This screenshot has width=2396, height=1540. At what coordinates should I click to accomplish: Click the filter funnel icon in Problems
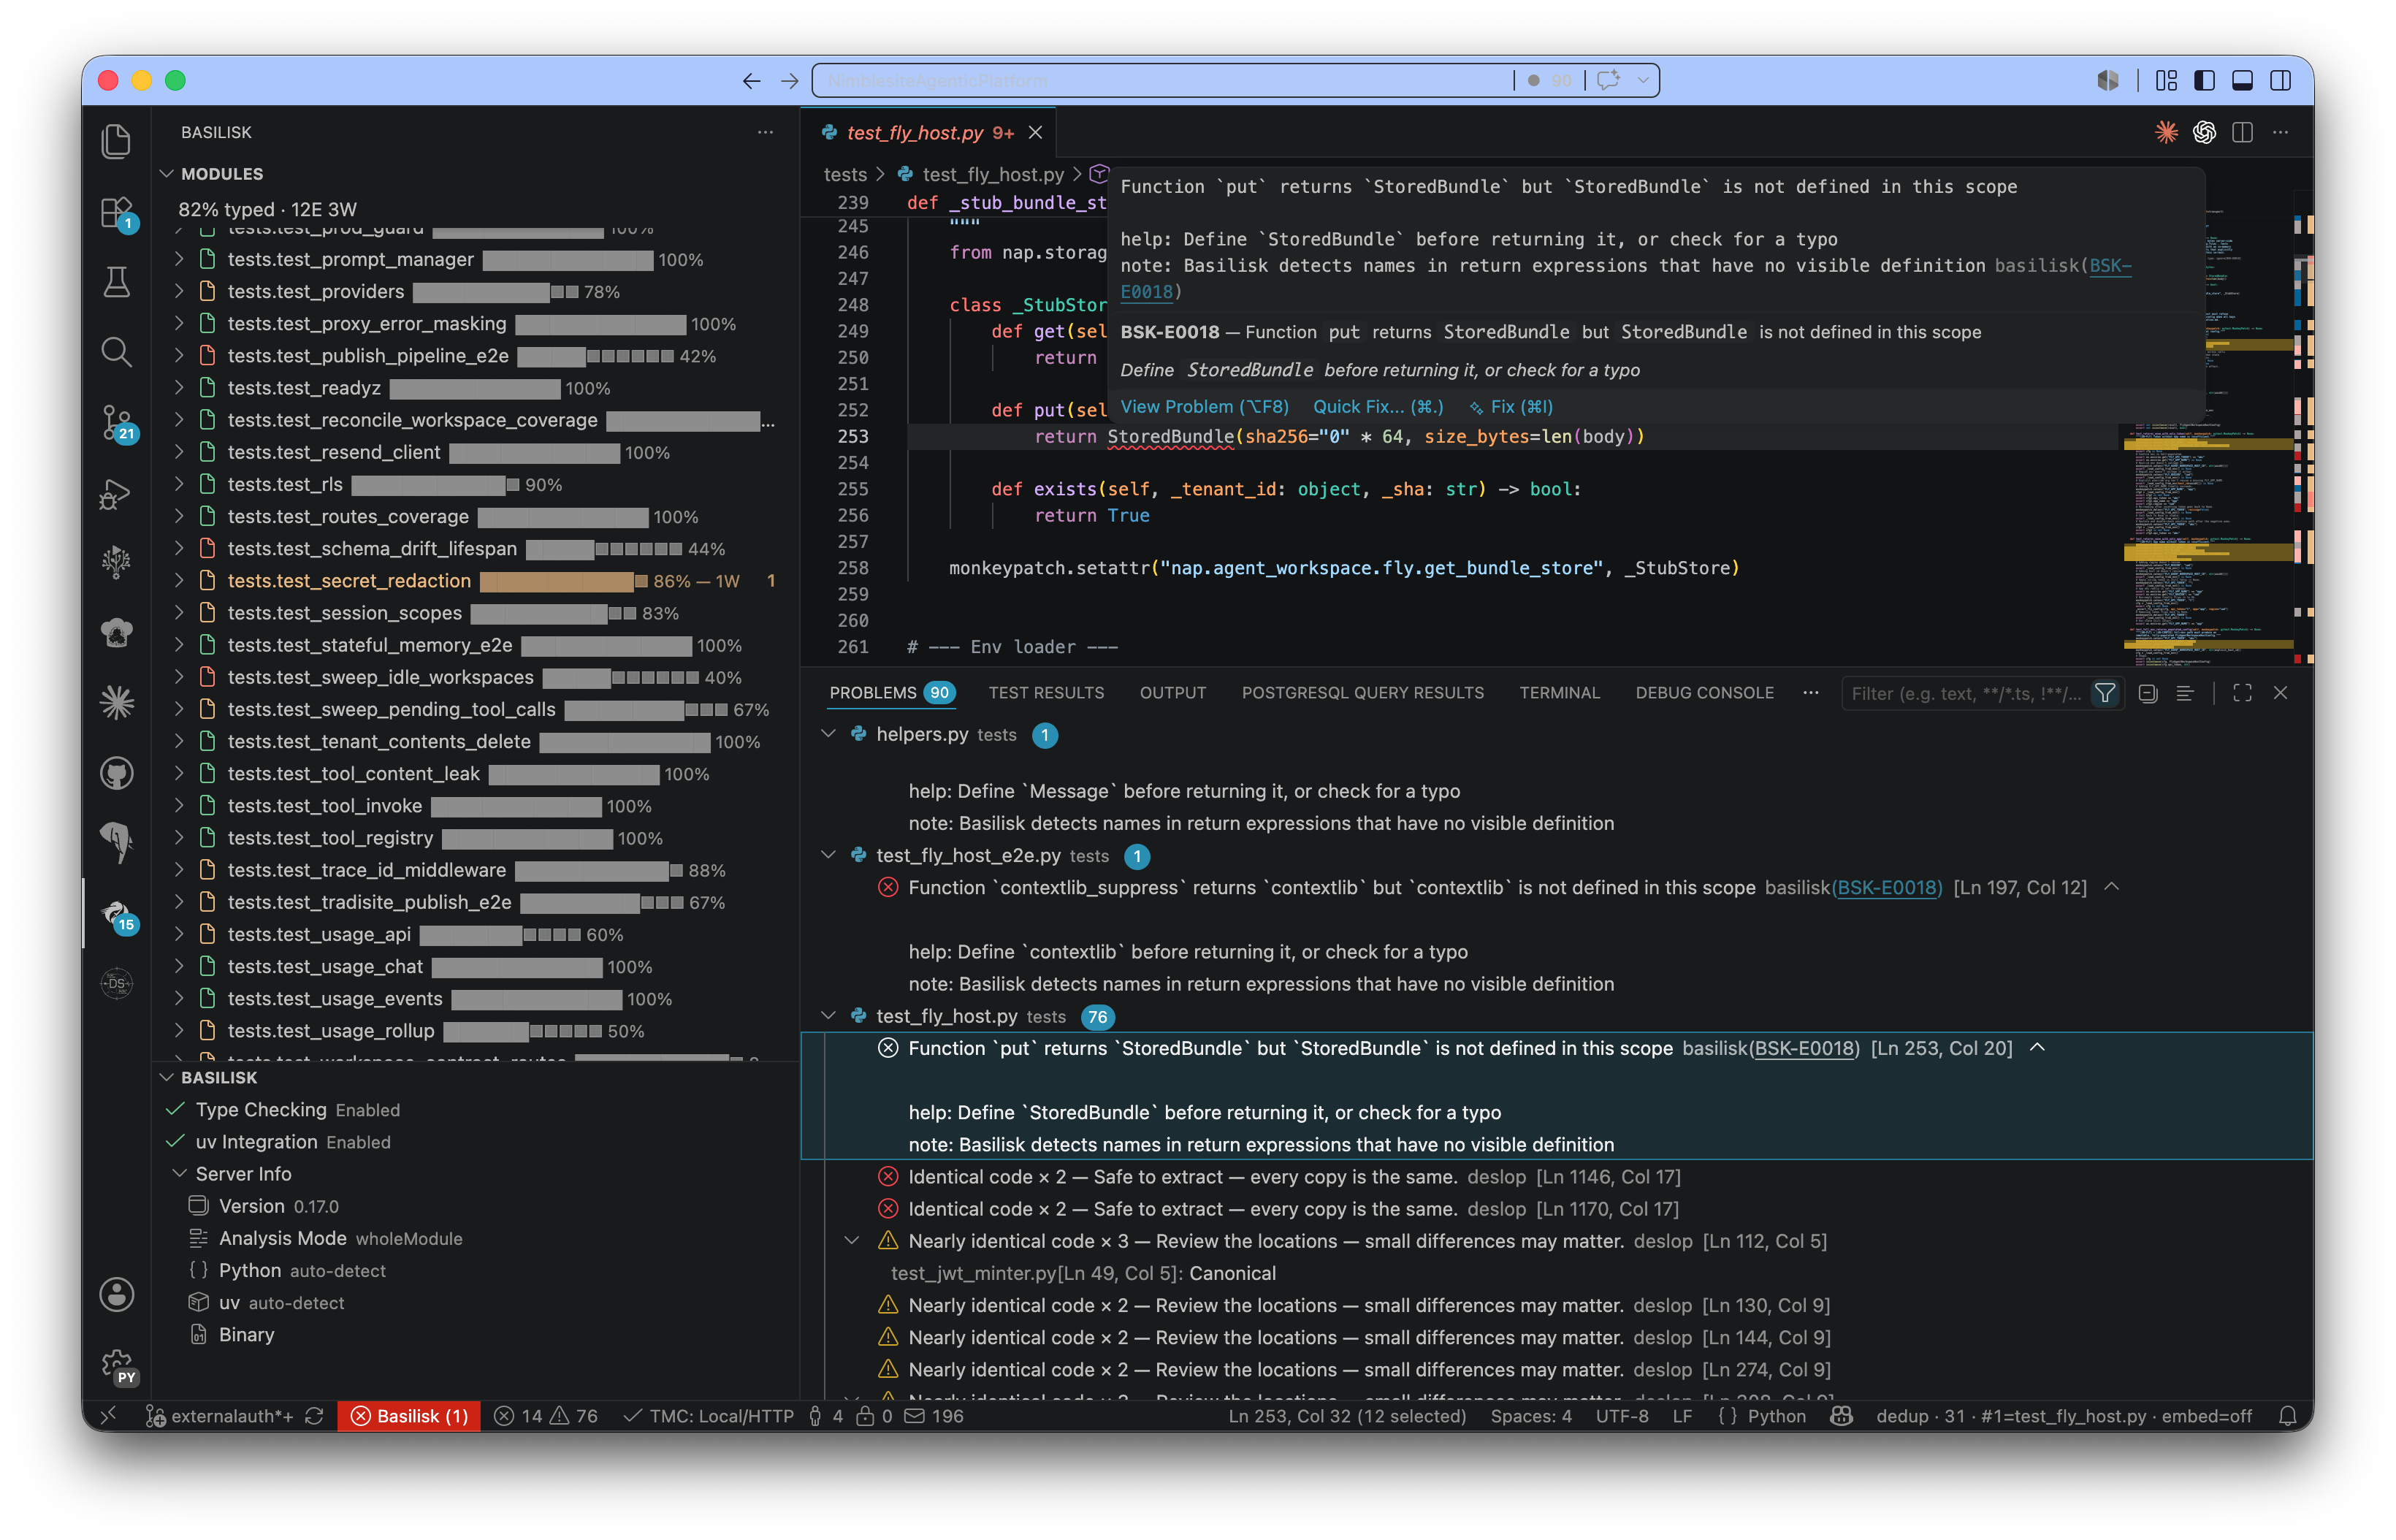pyautogui.click(x=2105, y=693)
